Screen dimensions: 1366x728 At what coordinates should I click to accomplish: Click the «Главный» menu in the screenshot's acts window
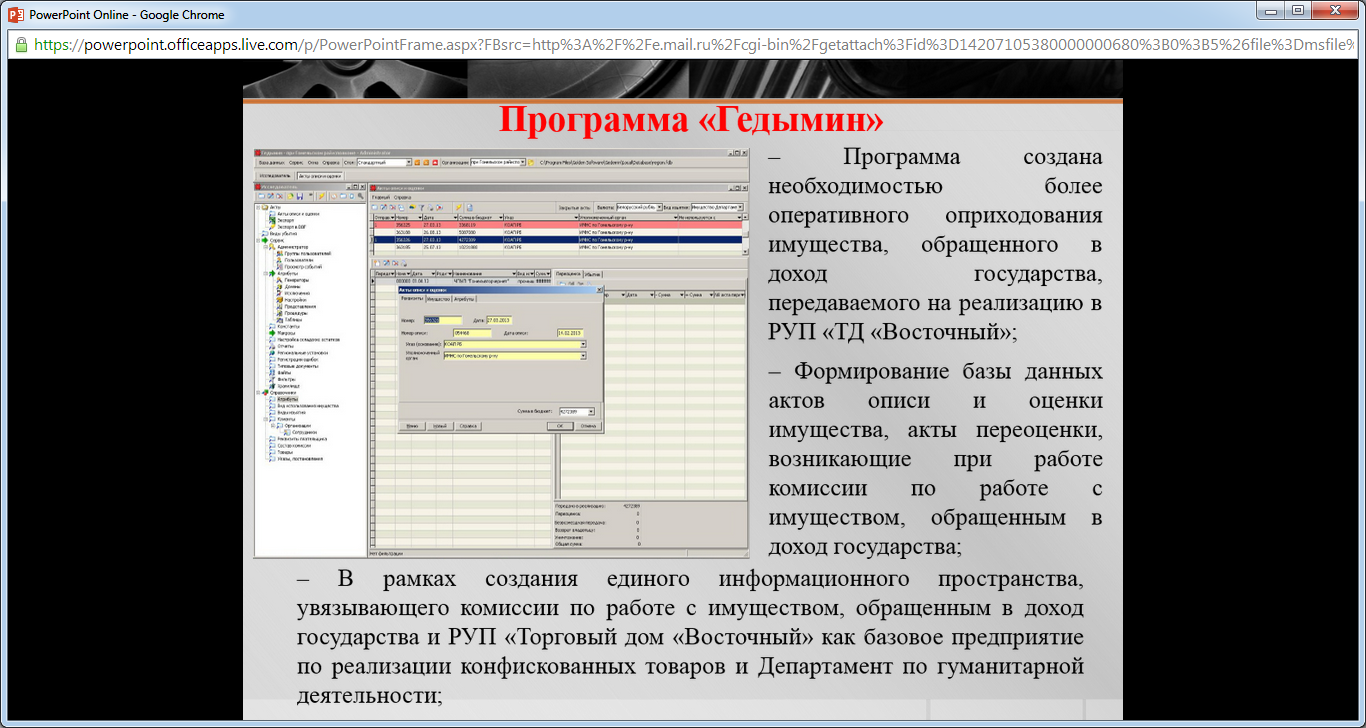(x=381, y=197)
